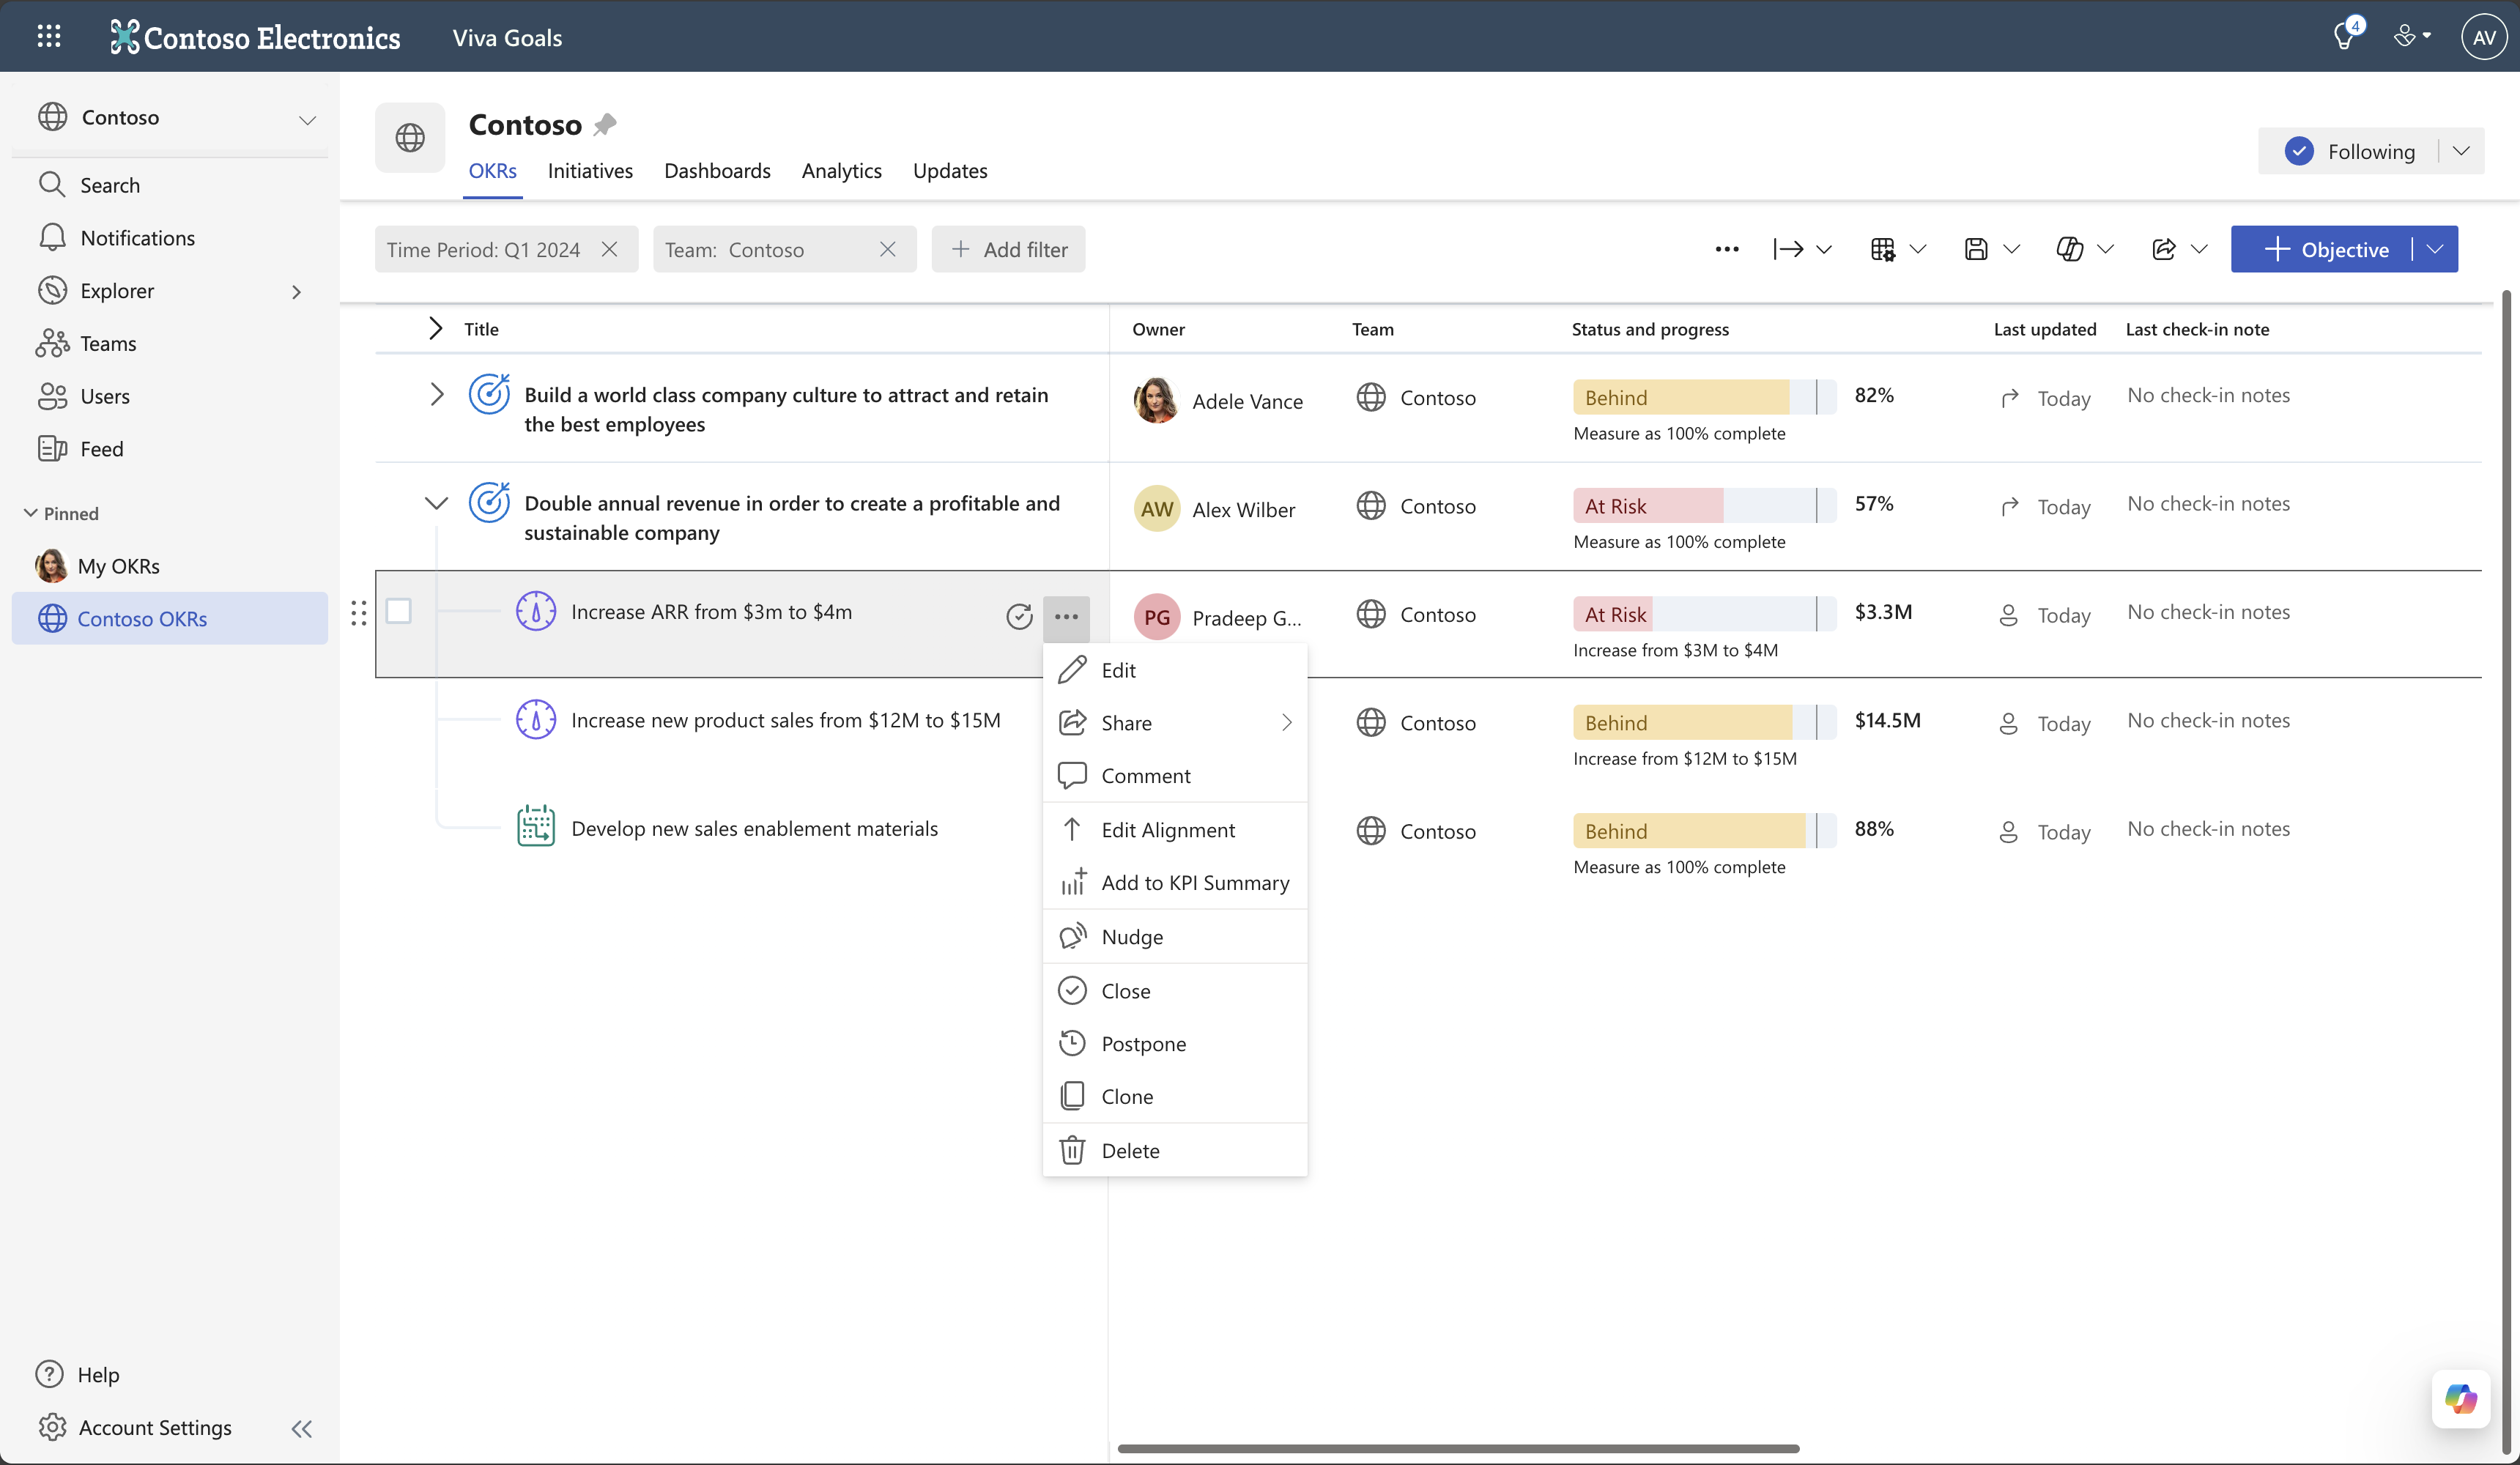Open Help in the sidebar
Image resolution: width=2520 pixels, height=1465 pixels.
pos(78,1374)
